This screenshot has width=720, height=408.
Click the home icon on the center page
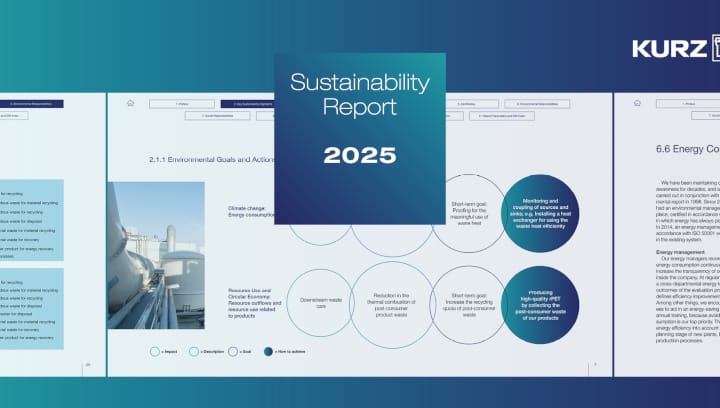130,103
